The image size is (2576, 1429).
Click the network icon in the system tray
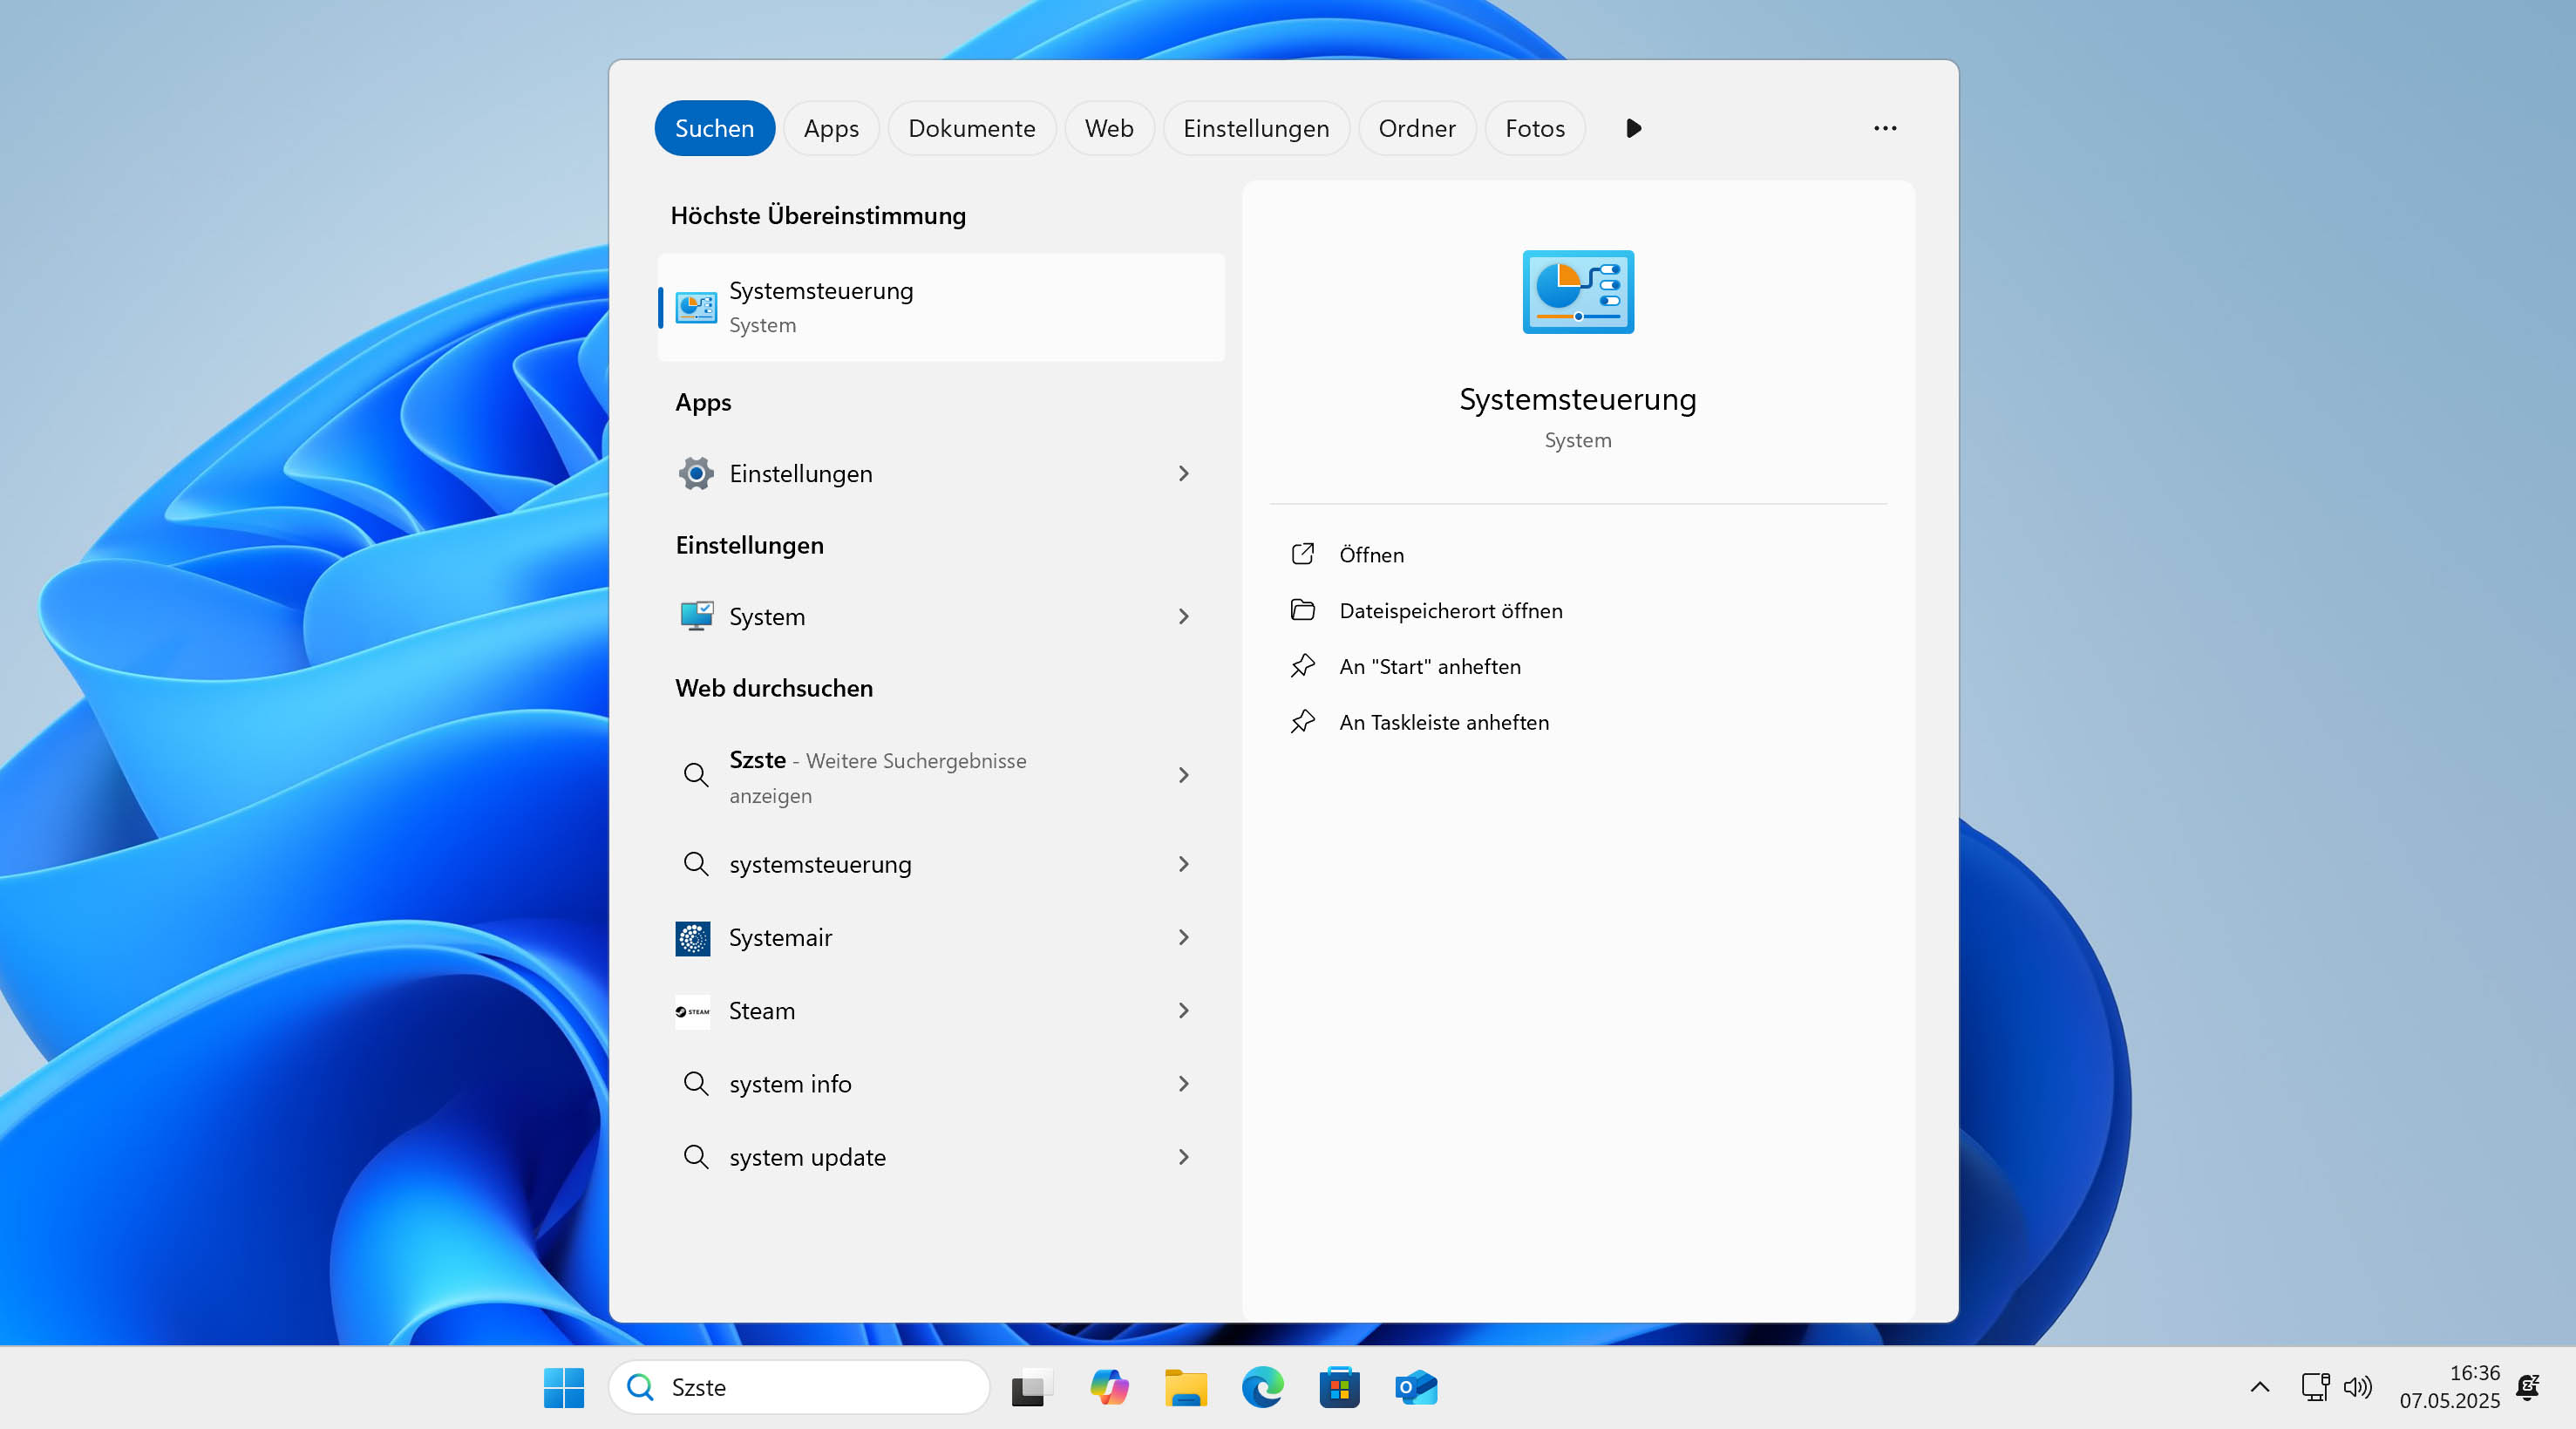(2315, 1387)
